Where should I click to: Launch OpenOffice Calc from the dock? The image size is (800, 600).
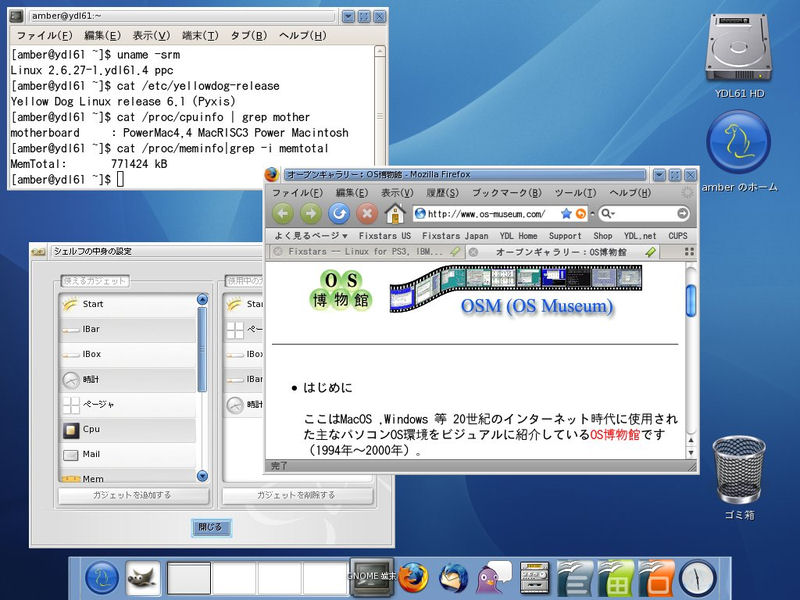click(x=616, y=578)
